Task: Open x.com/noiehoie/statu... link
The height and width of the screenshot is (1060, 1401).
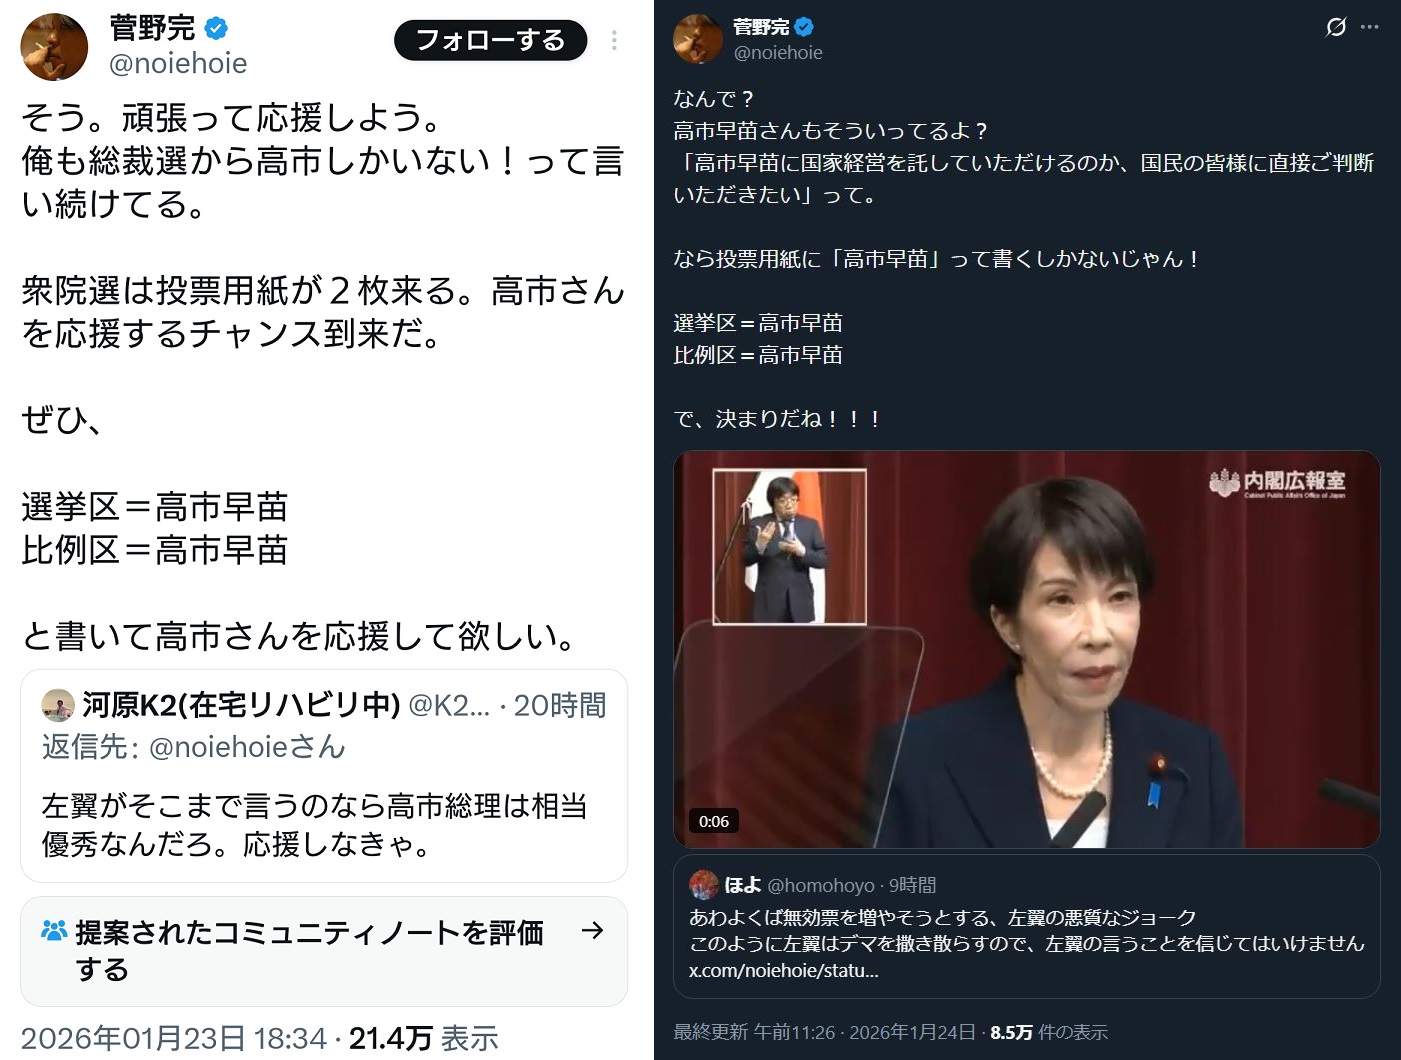Action: click(784, 970)
